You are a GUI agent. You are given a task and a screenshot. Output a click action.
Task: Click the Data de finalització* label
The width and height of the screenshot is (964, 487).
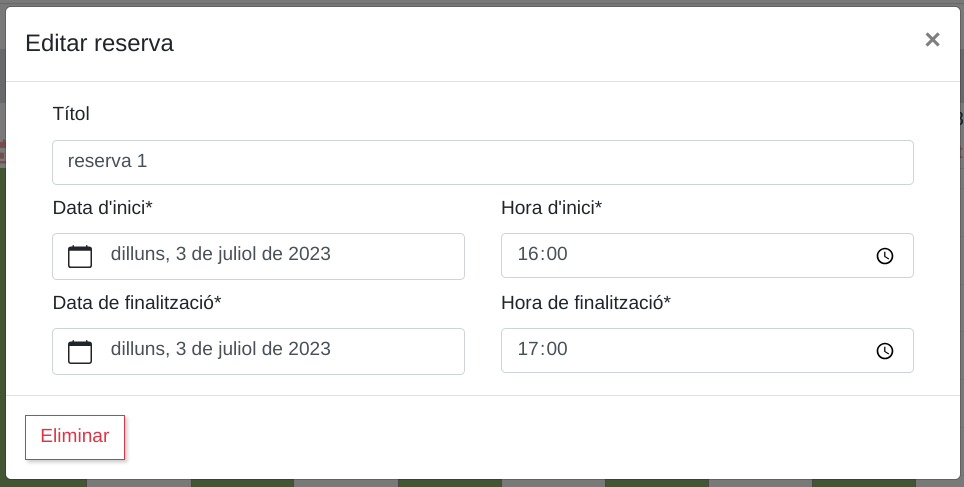(x=137, y=303)
